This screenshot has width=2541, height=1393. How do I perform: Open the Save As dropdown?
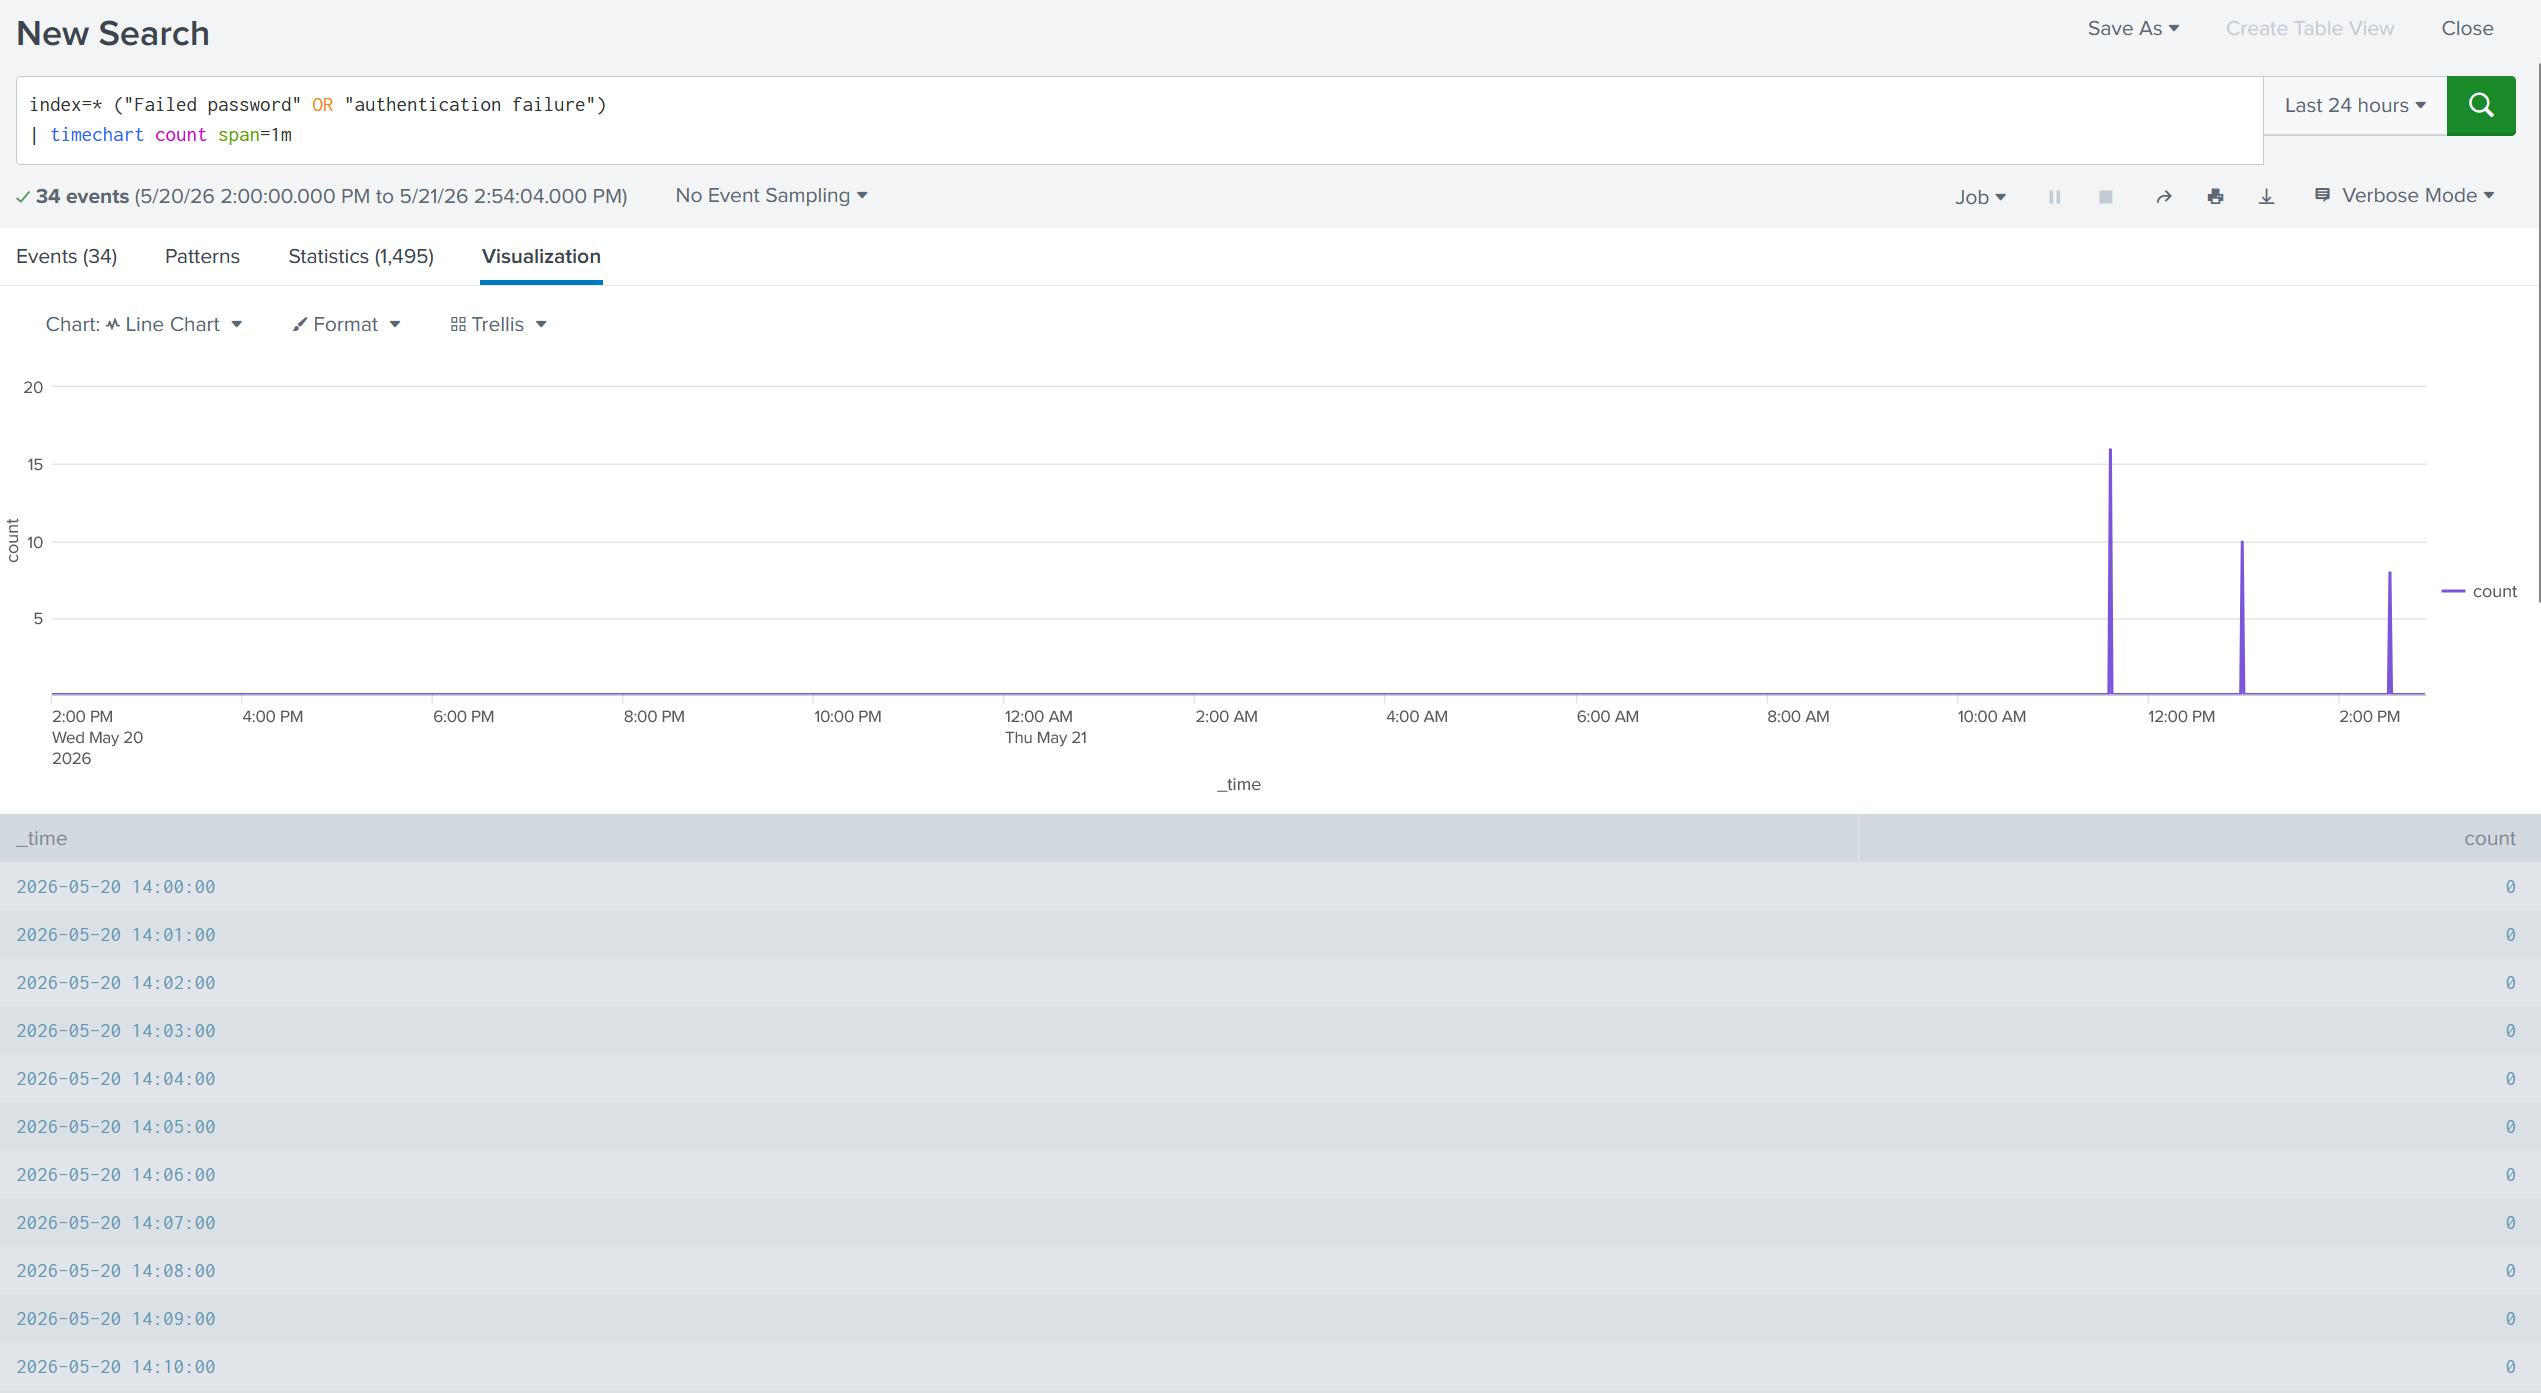point(2133,28)
